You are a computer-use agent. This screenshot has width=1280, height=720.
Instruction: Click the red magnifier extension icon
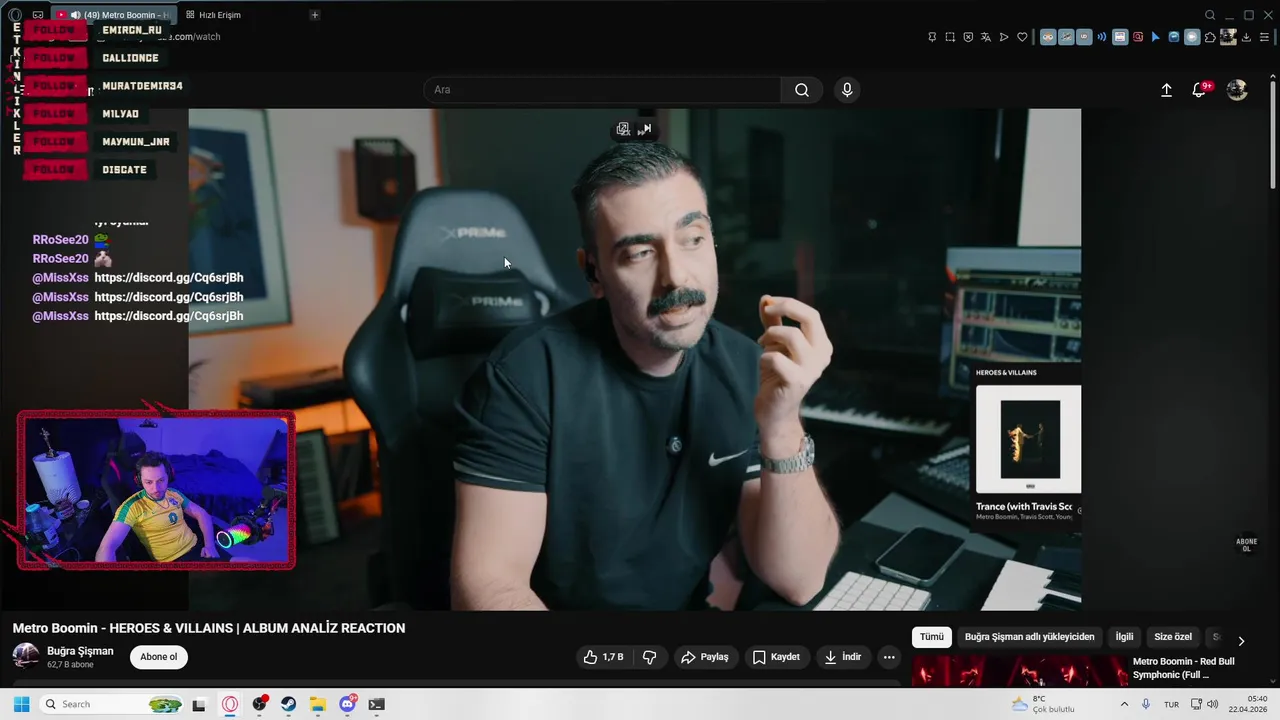[x=1138, y=37]
